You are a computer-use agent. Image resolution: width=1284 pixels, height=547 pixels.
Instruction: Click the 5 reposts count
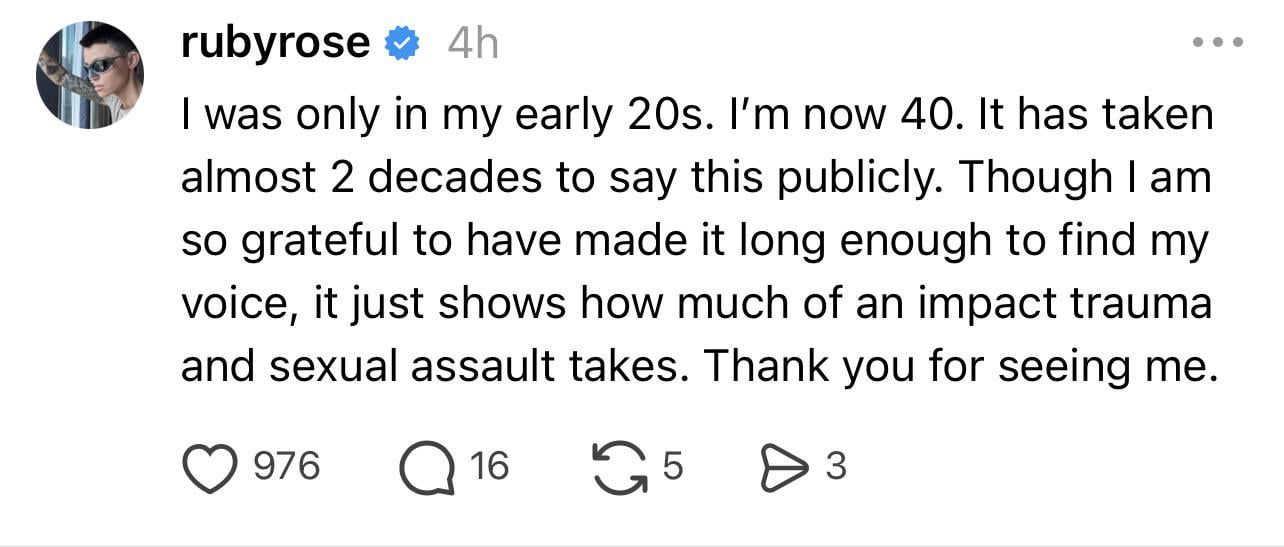[672, 466]
